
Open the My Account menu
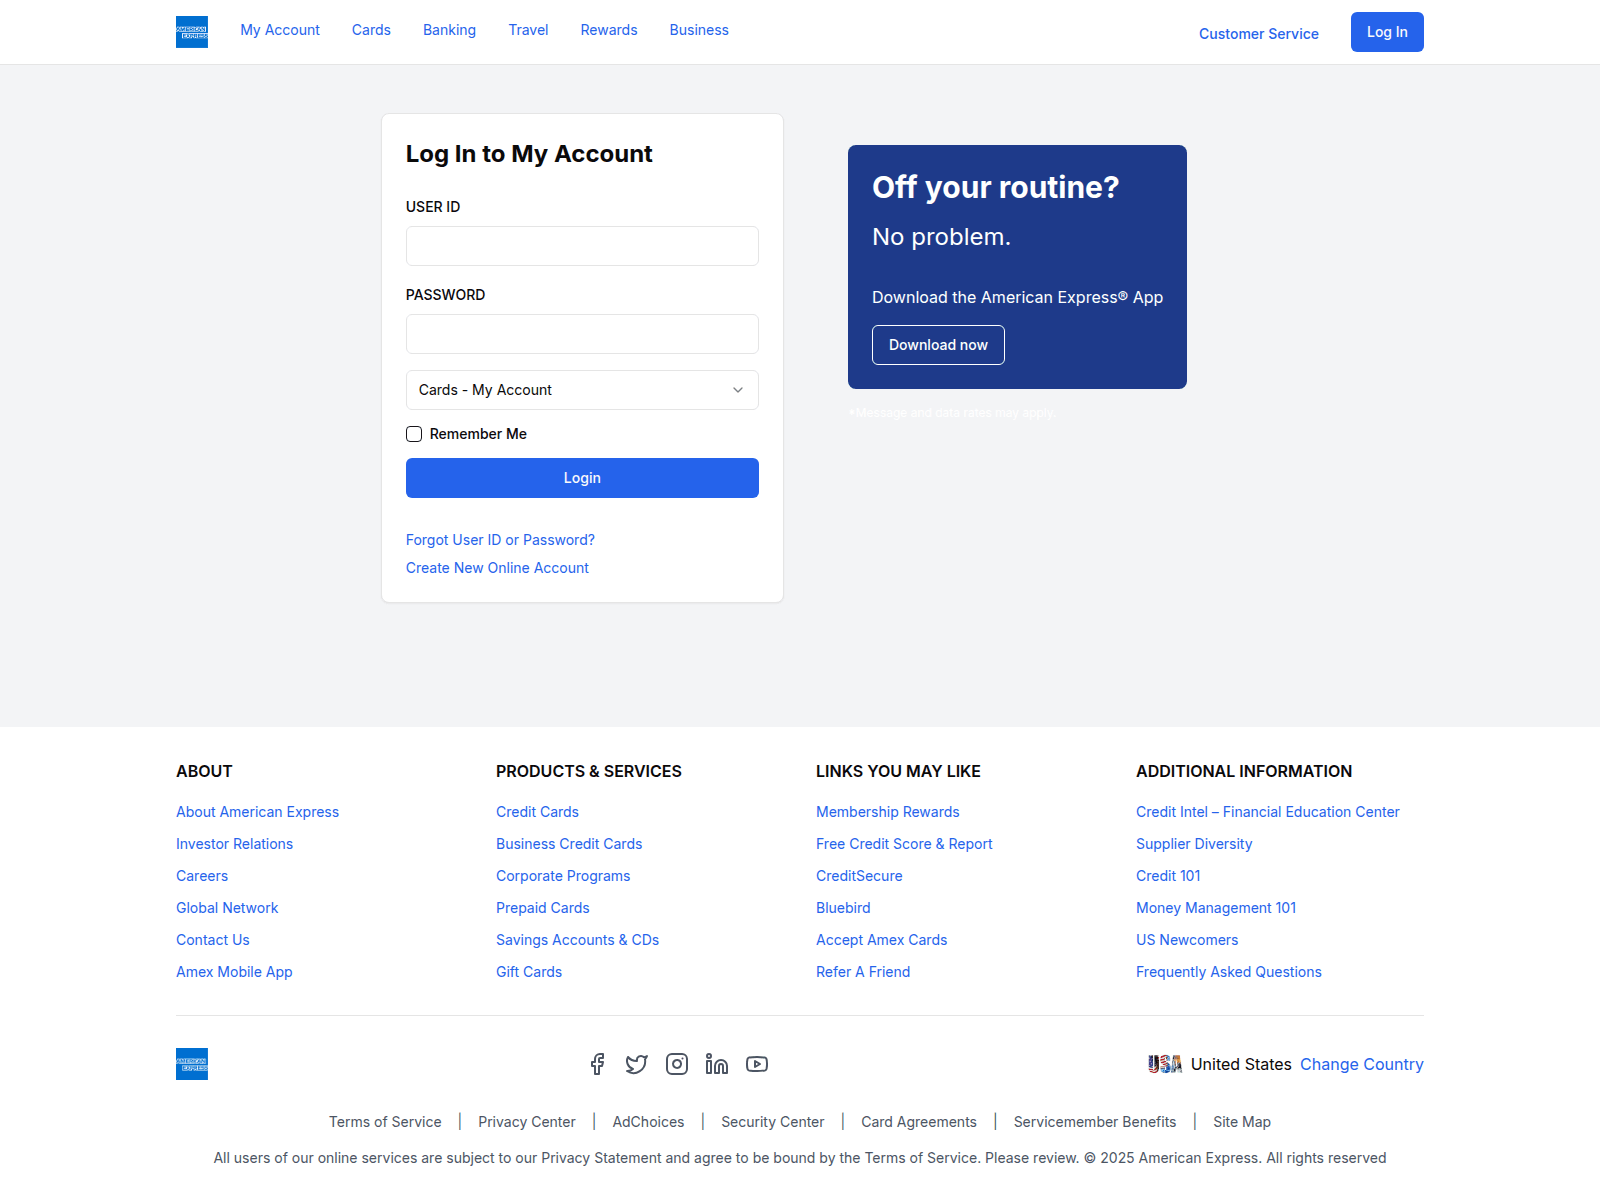(280, 30)
